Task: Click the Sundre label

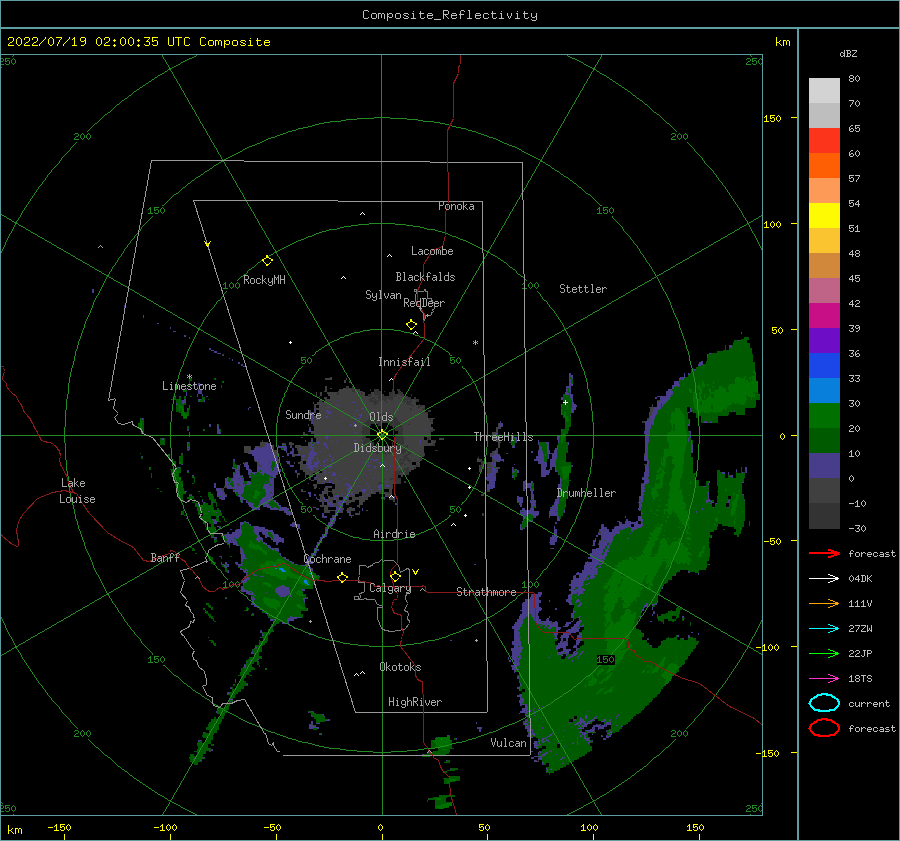Action: [303, 414]
